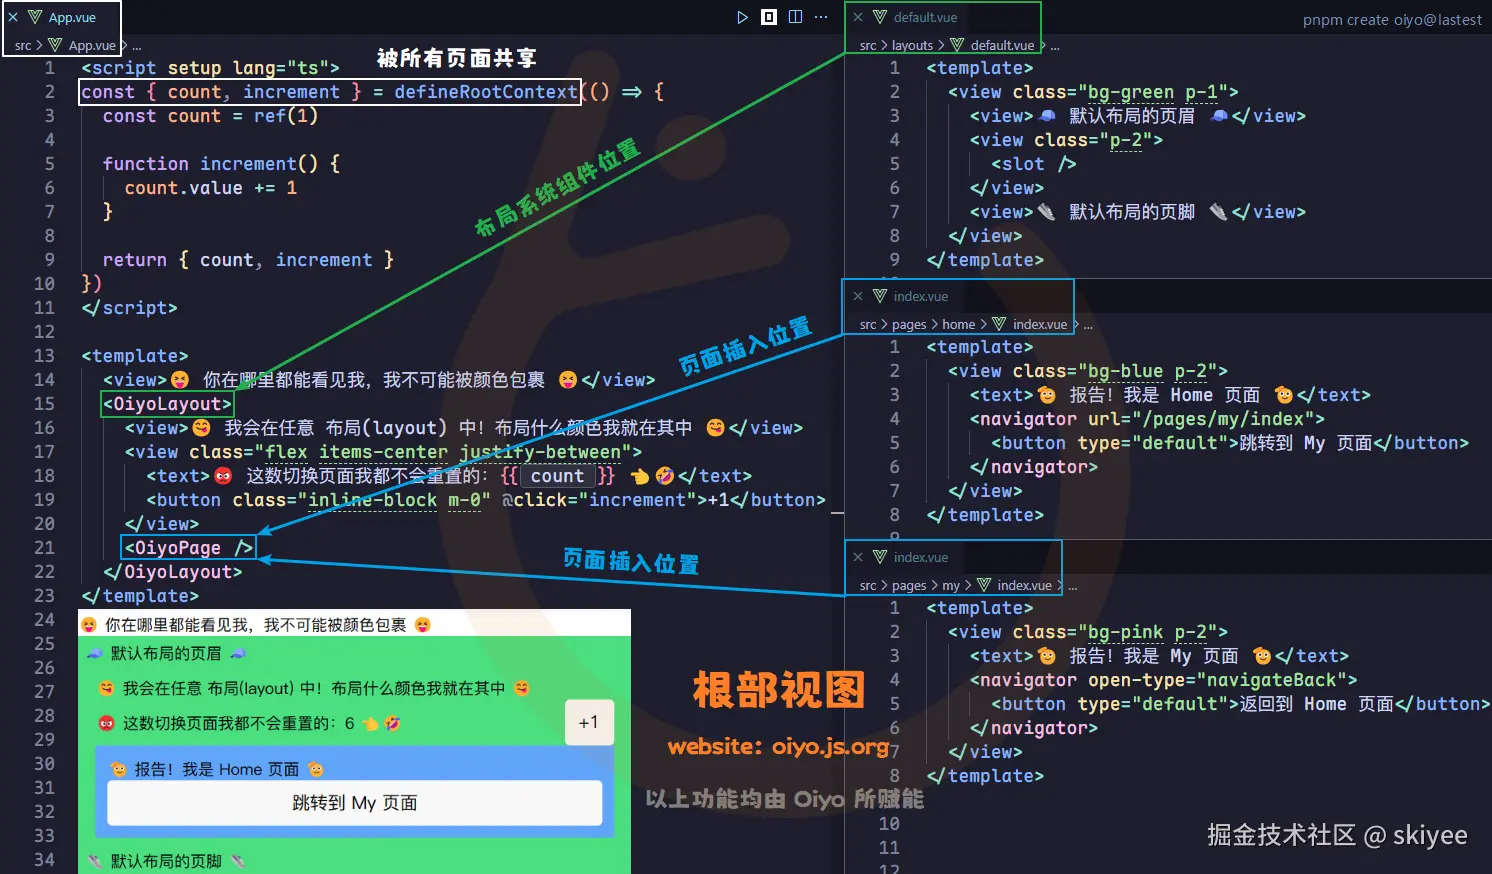
Task: Click "count.value += 1" in App.vue
Action: (210, 188)
